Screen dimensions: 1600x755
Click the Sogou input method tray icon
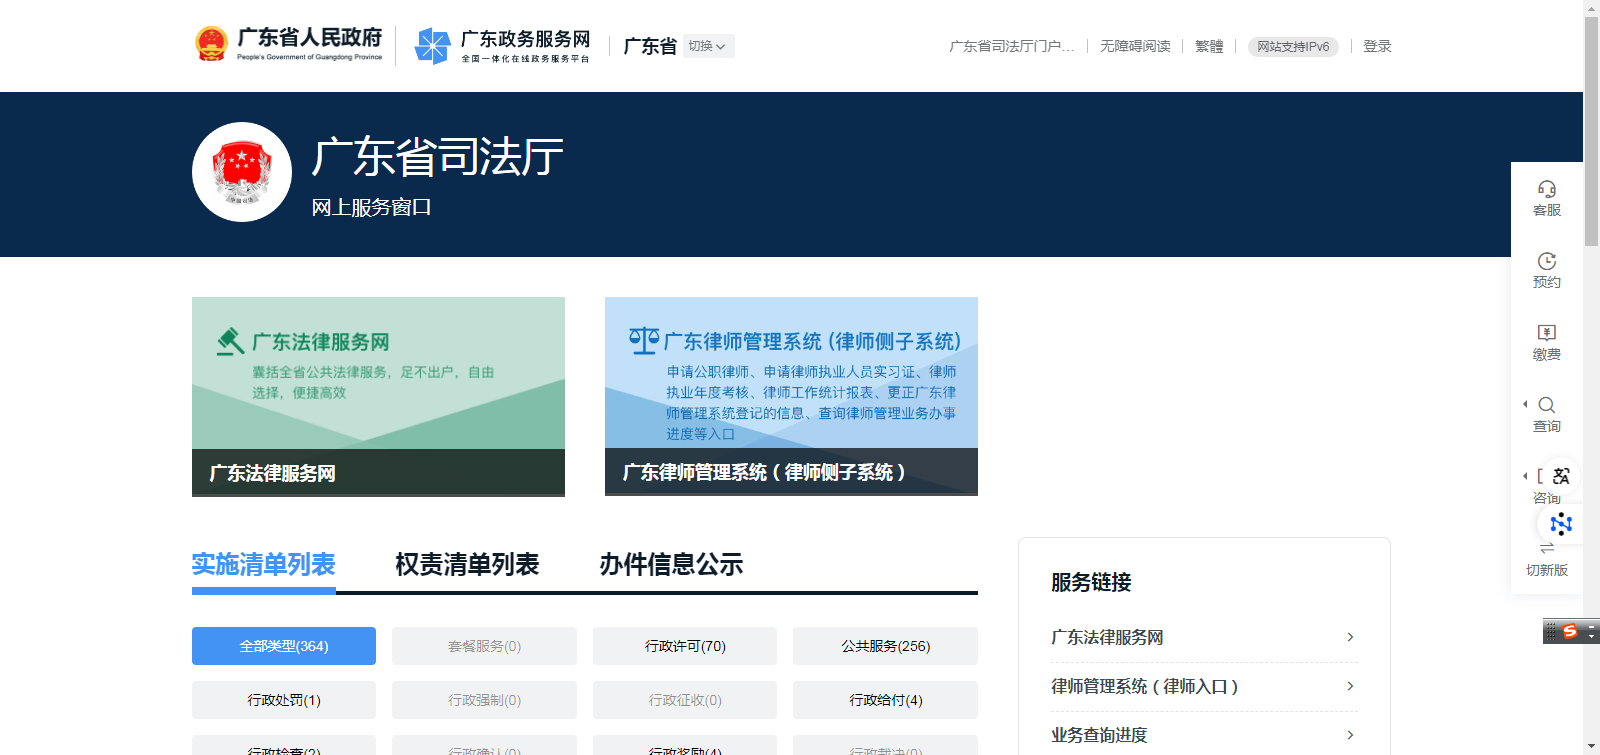click(x=1570, y=632)
